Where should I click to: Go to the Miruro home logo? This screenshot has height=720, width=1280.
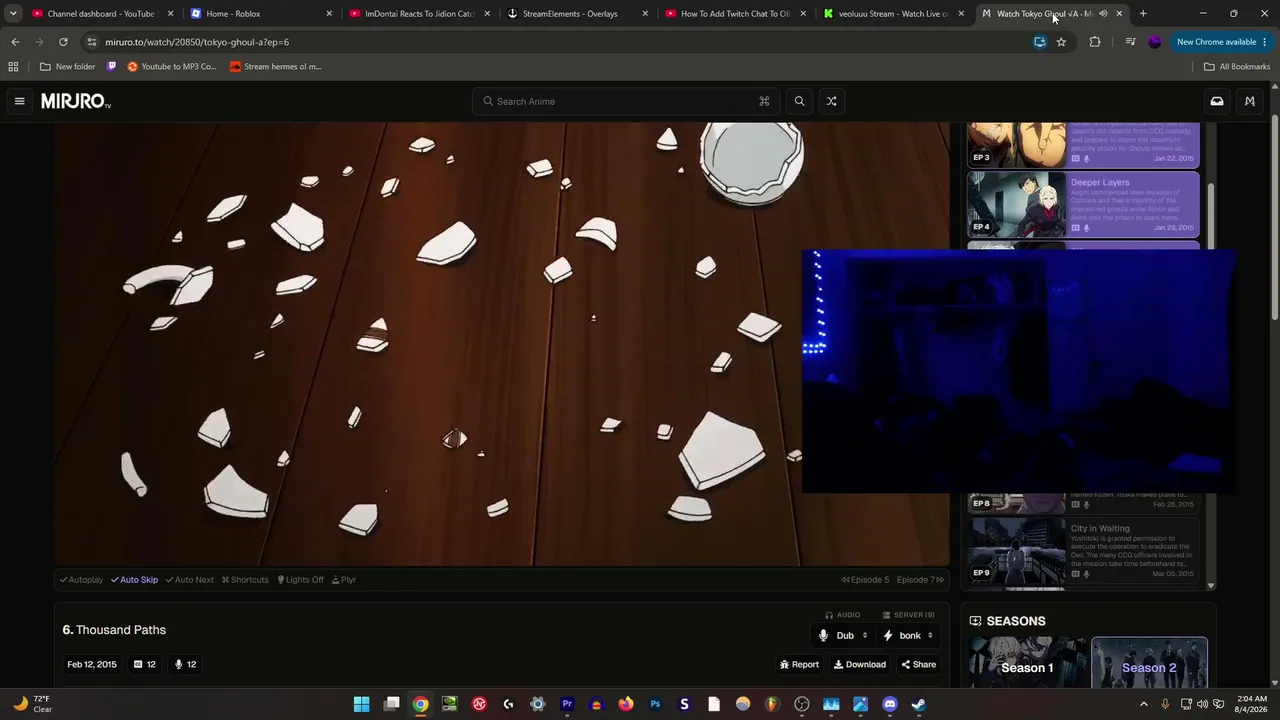(x=76, y=101)
